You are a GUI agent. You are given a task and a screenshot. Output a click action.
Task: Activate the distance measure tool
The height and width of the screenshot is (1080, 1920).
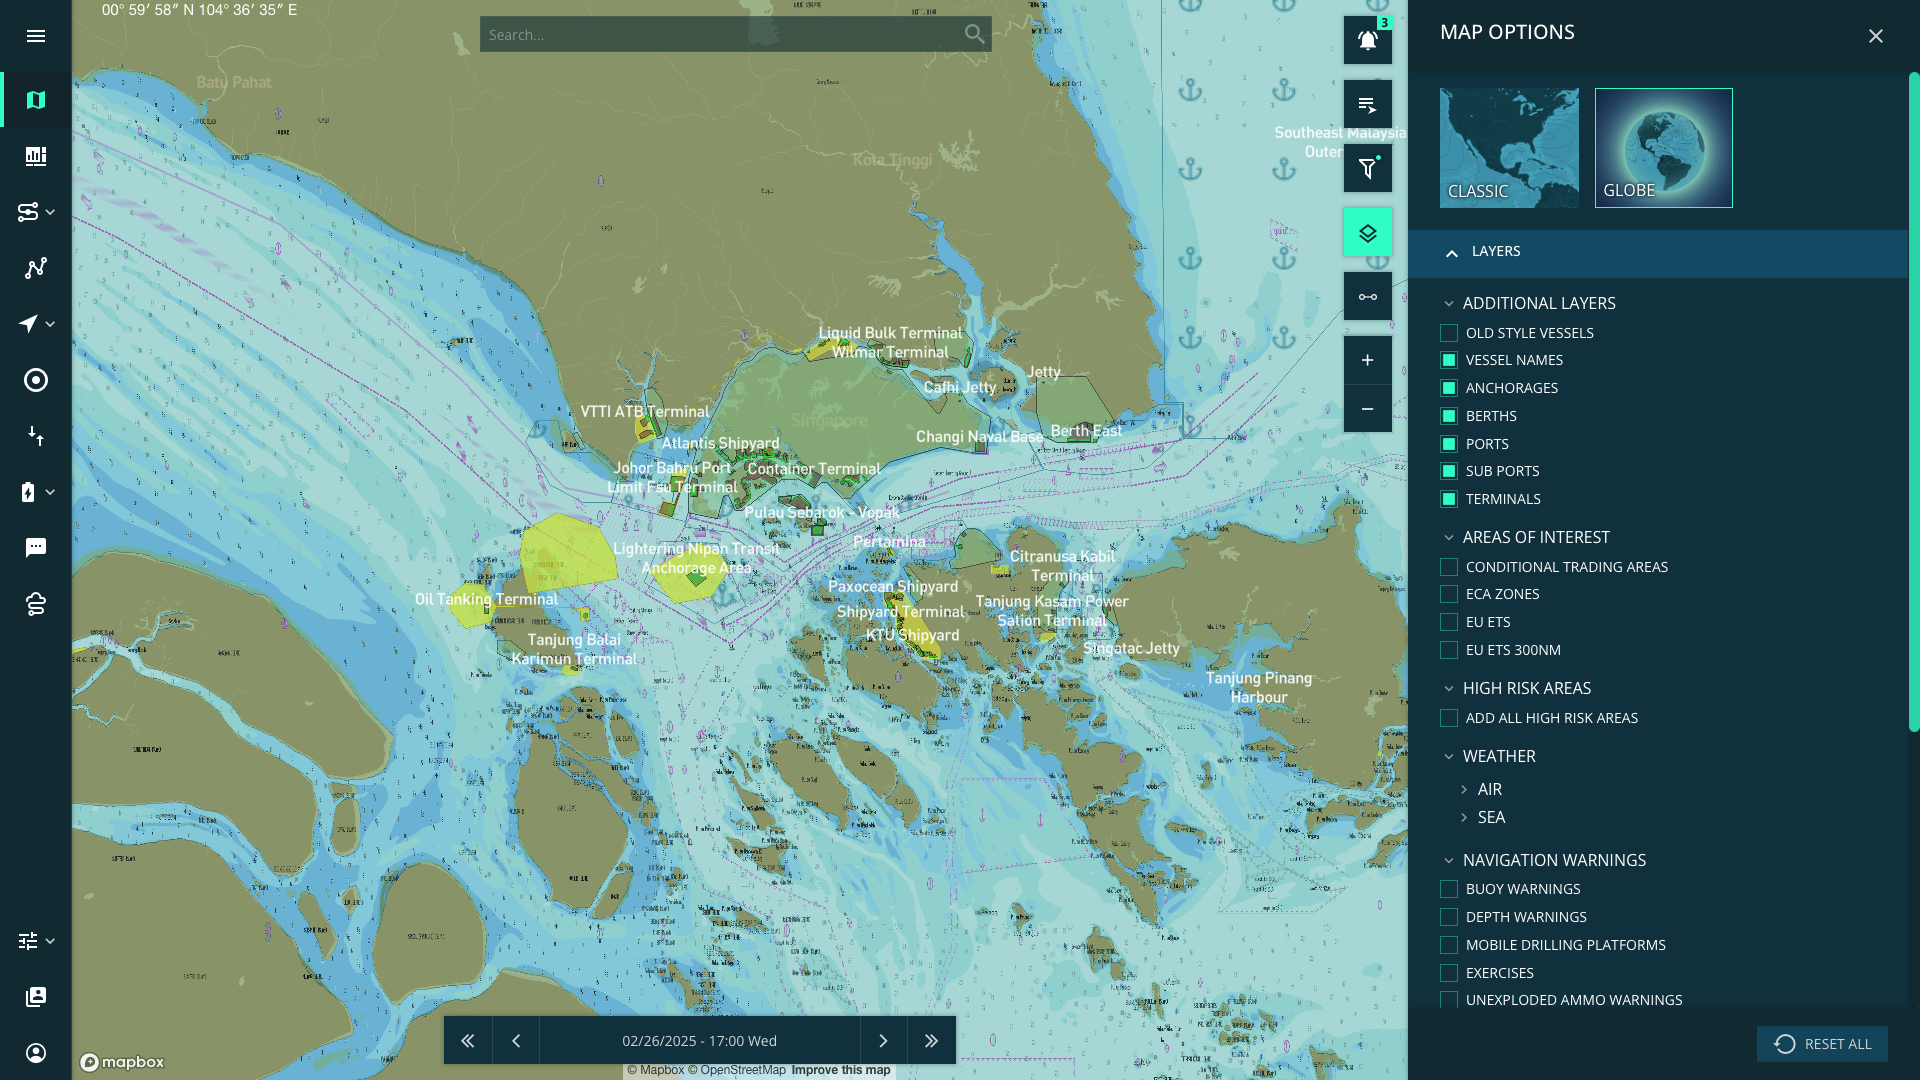pyautogui.click(x=1367, y=296)
